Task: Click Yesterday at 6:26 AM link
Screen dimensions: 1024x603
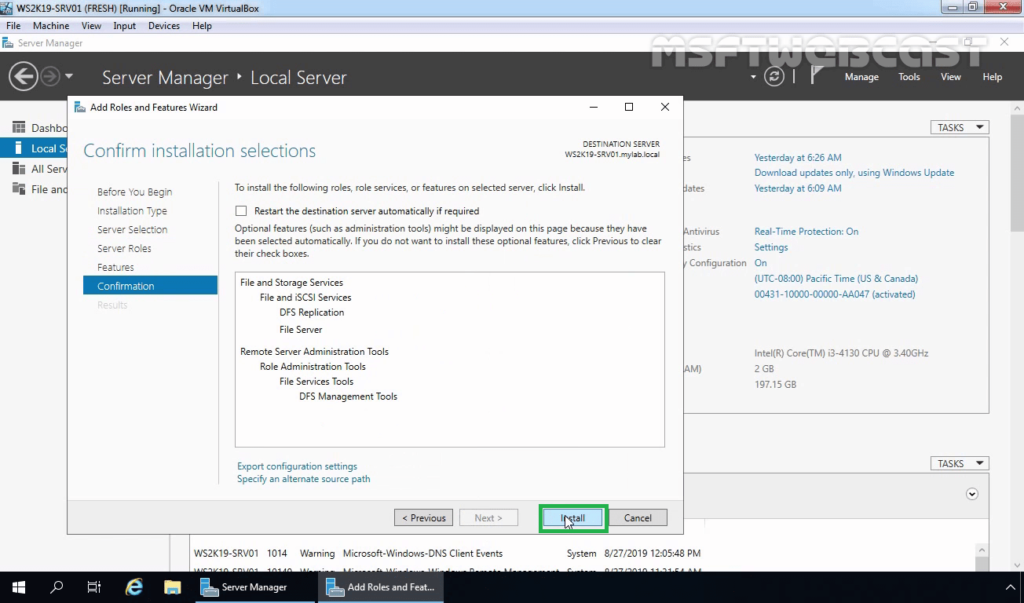Action: click(797, 157)
